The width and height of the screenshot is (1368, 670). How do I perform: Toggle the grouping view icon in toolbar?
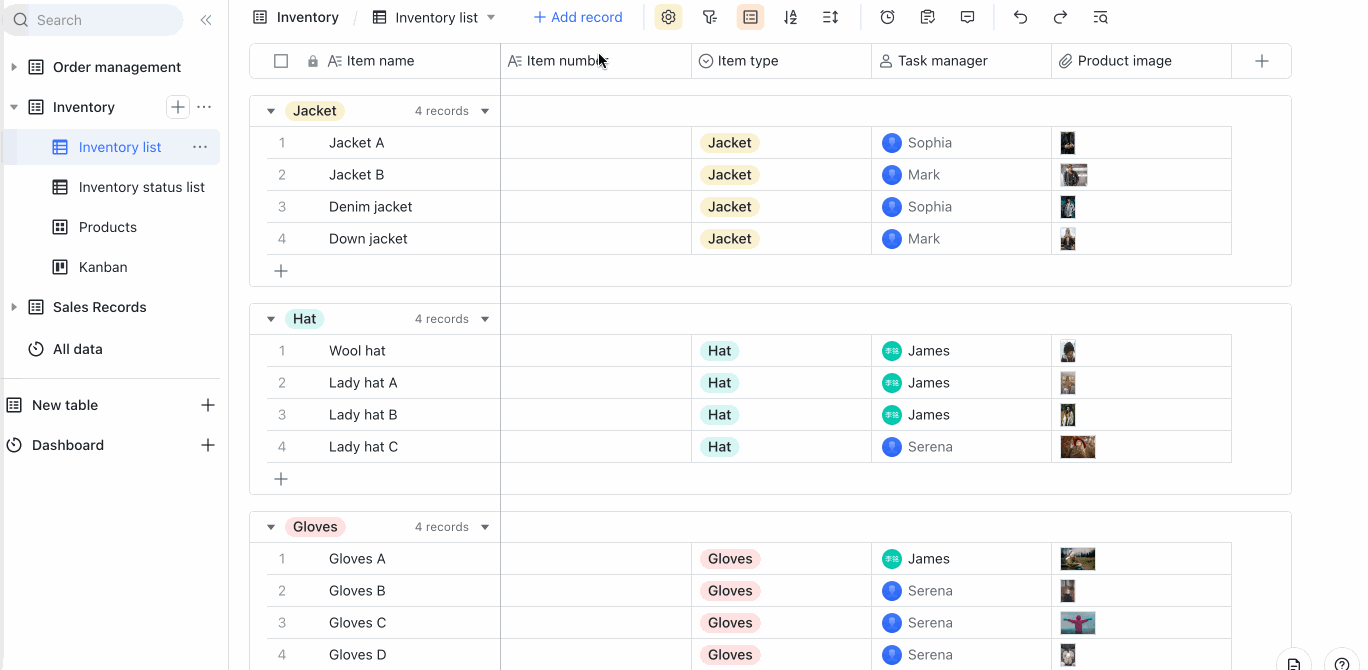pos(749,17)
